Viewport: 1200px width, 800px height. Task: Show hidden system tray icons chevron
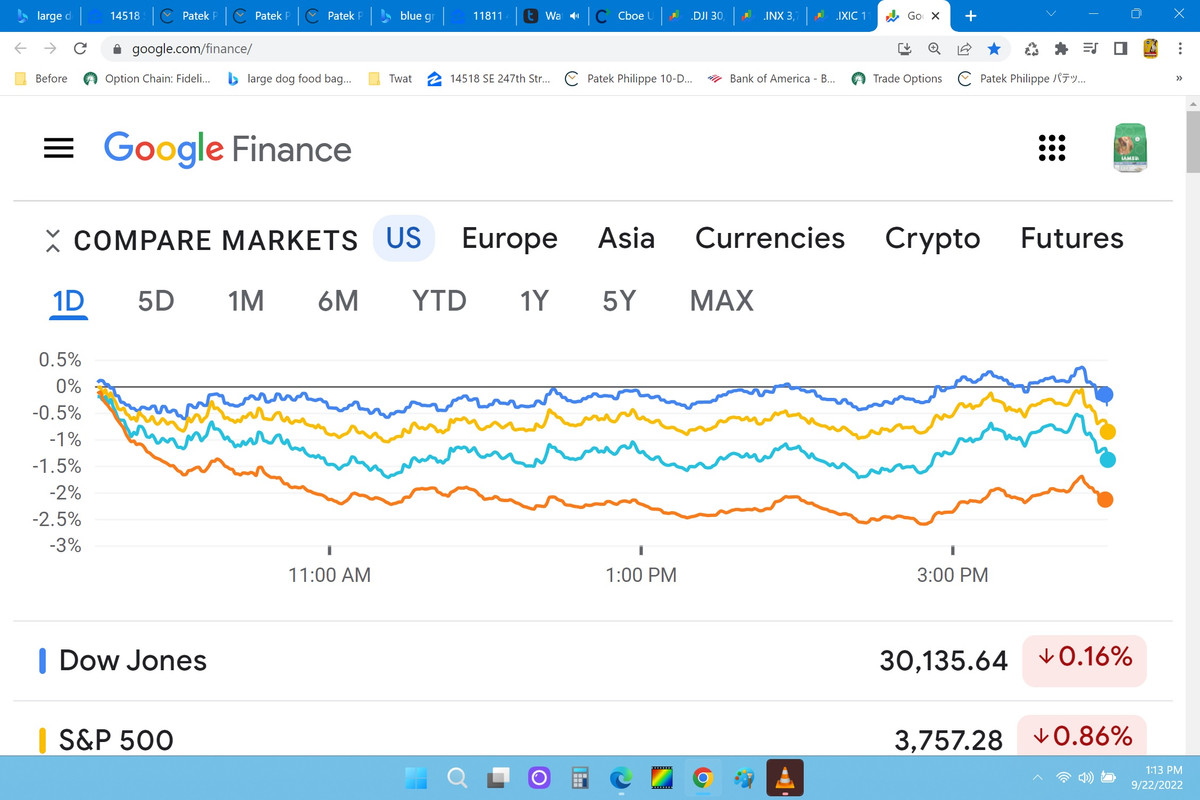pos(1038,777)
